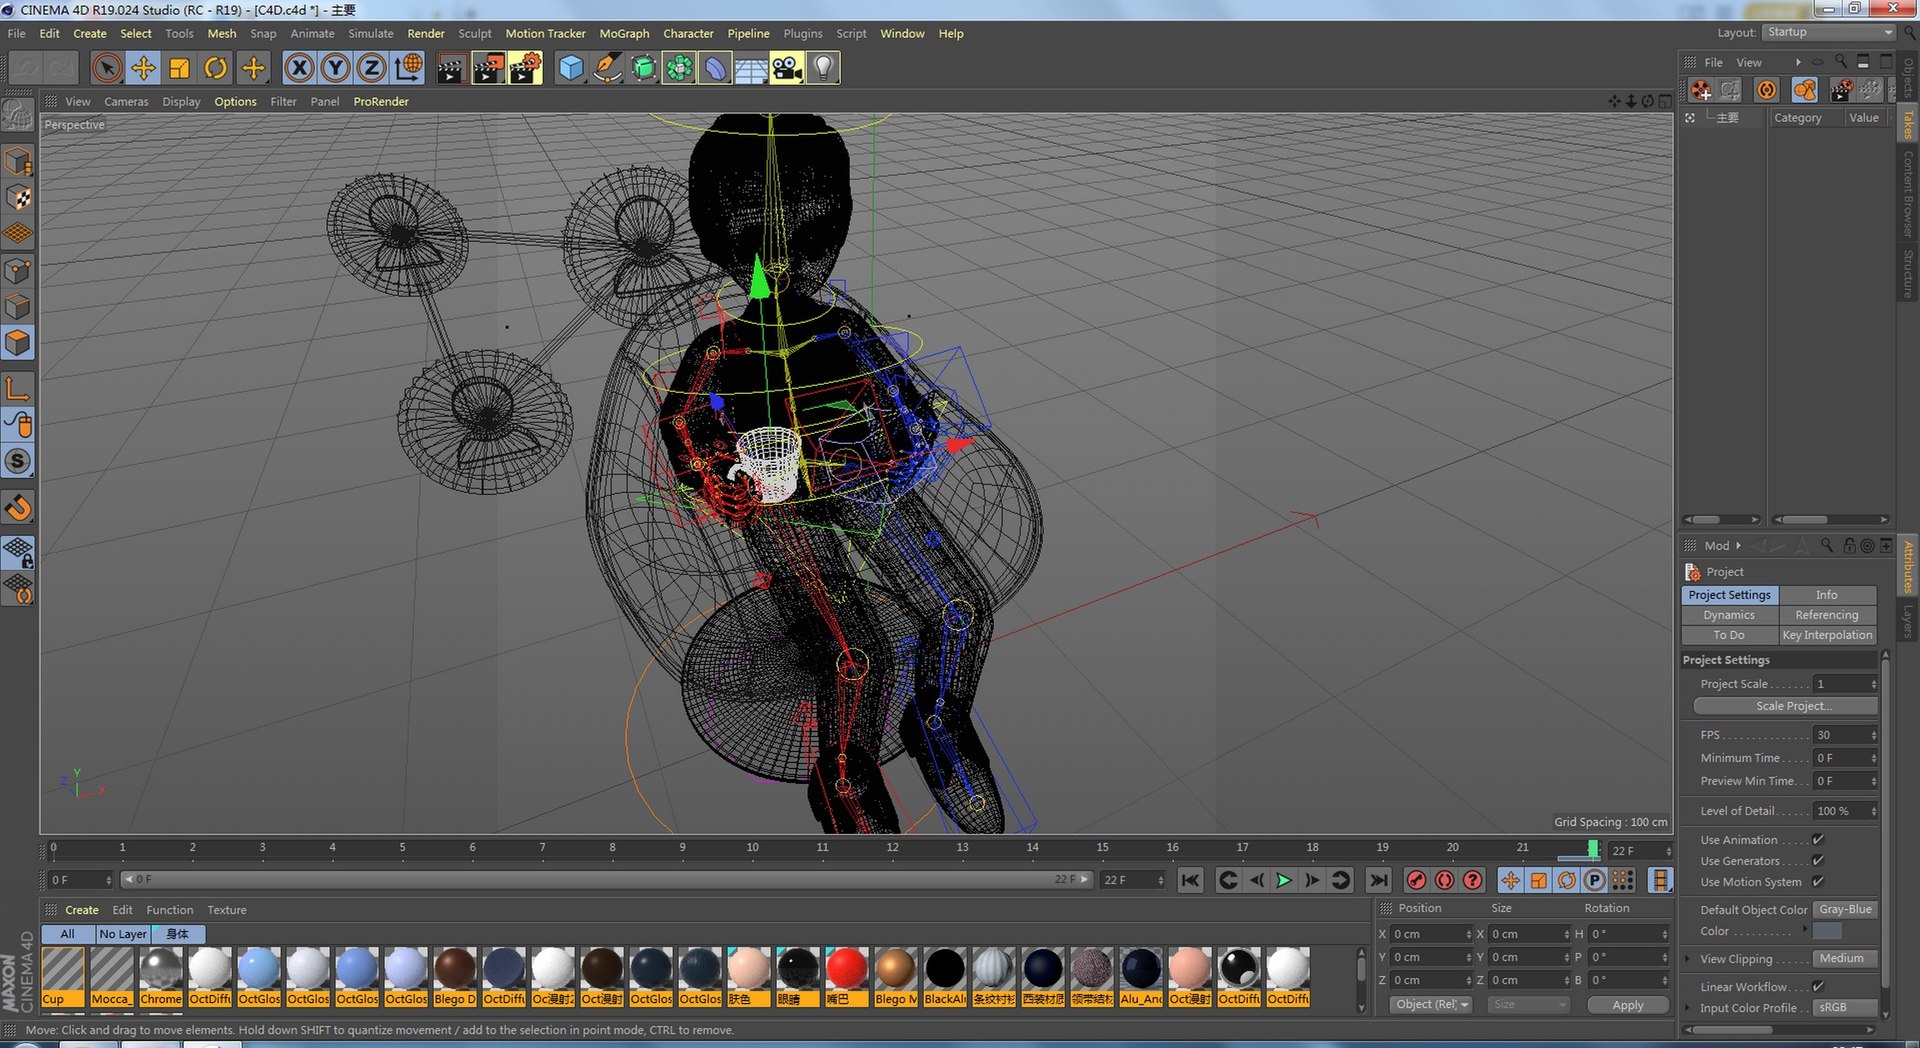Screen dimensions: 1920x1048
Task: Go to start of animation
Action: pyautogui.click(x=1190, y=880)
